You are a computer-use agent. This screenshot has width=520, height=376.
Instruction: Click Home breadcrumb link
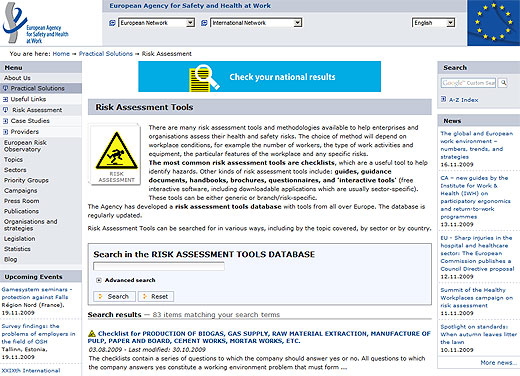[61, 54]
